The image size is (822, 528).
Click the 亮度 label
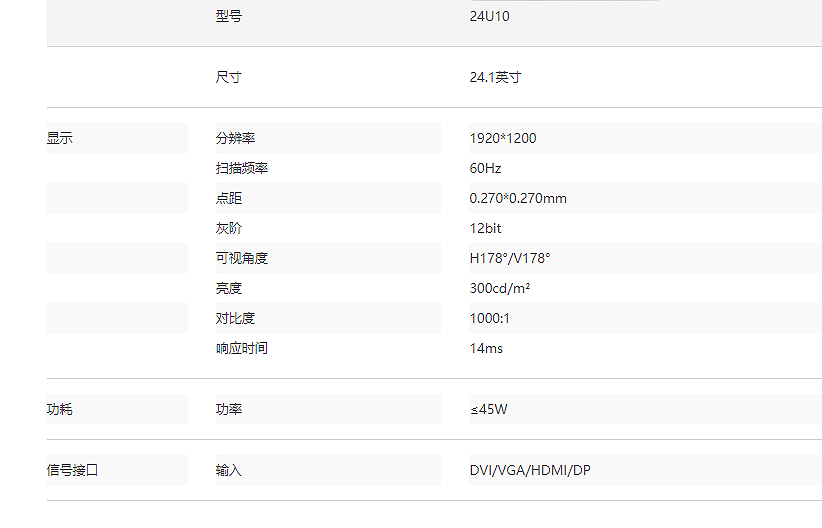[229, 288]
